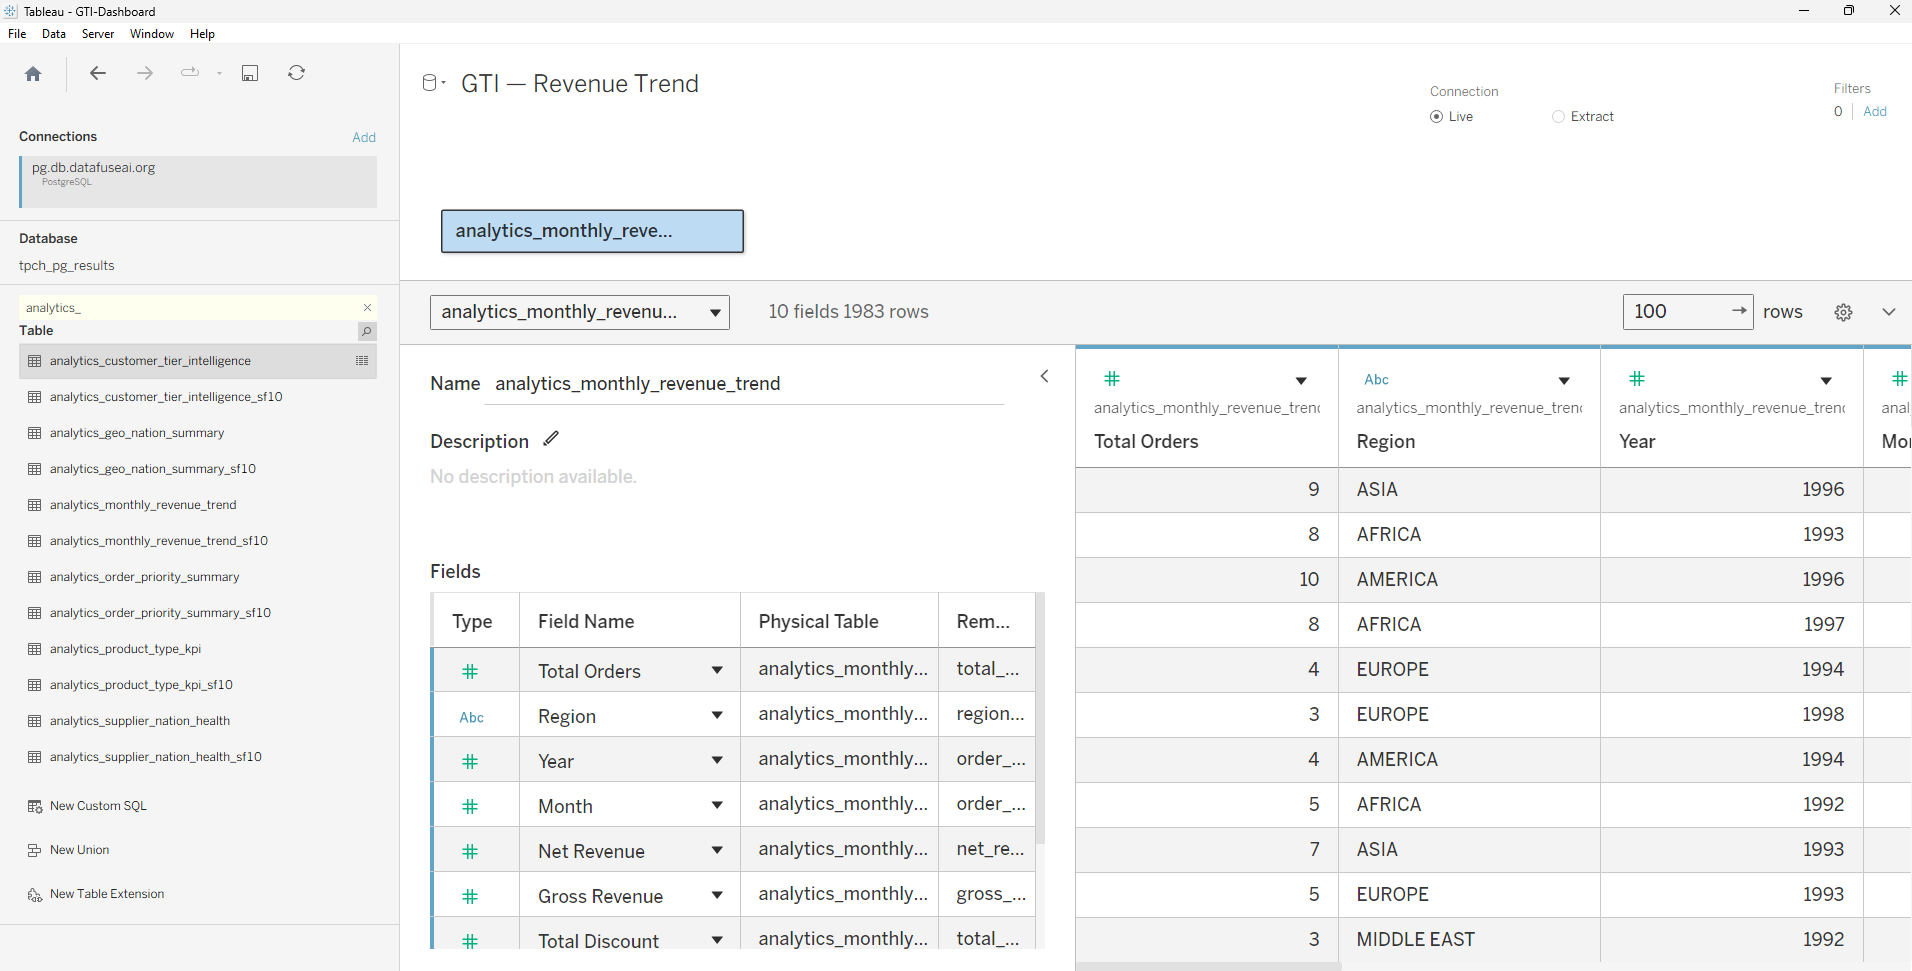
Task: Open the File menu
Action: point(17,34)
